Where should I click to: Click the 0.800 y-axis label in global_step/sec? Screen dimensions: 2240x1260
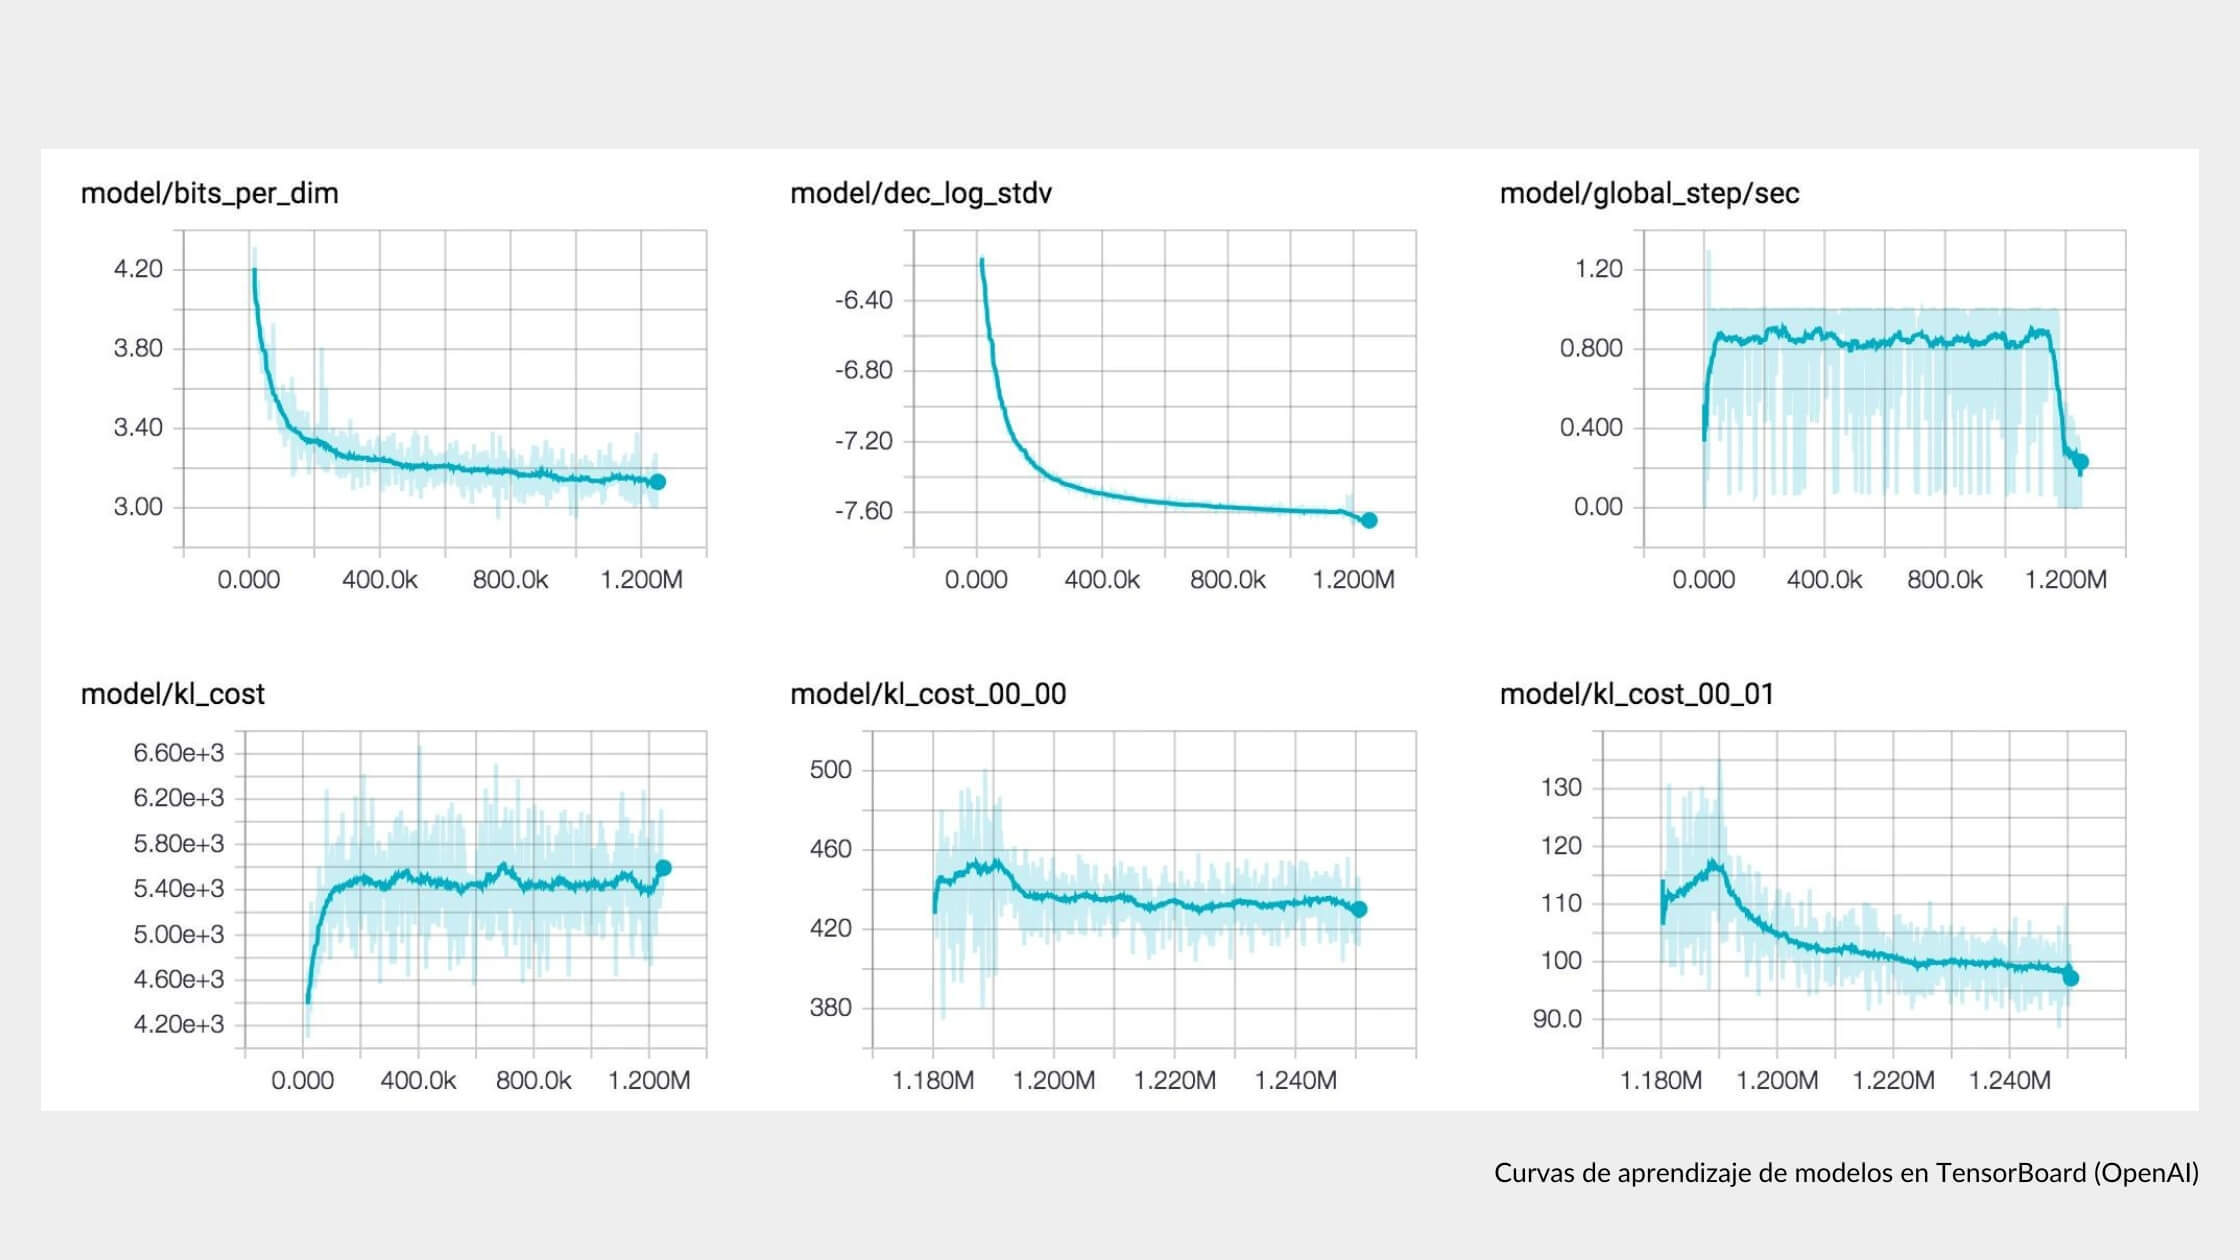(1591, 348)
